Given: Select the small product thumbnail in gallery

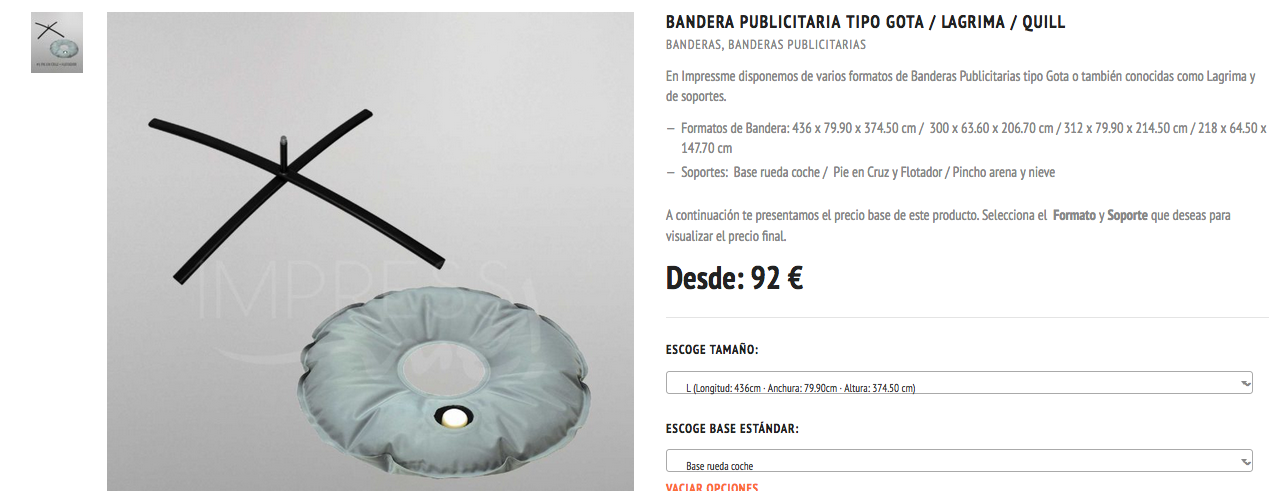Looking at the screenshot, I should (57, 43).
